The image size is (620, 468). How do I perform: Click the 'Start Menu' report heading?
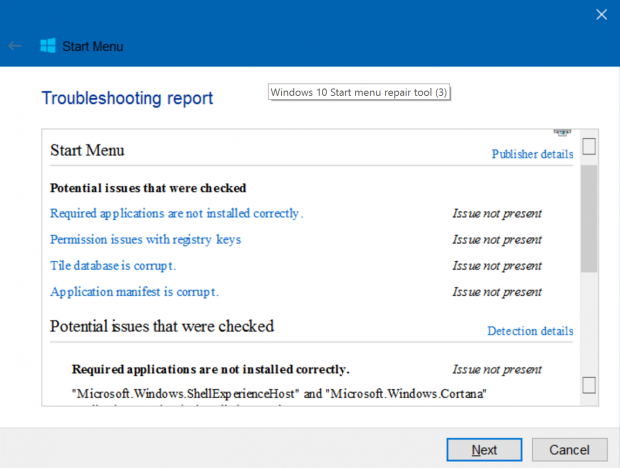(x=87, y=150)
